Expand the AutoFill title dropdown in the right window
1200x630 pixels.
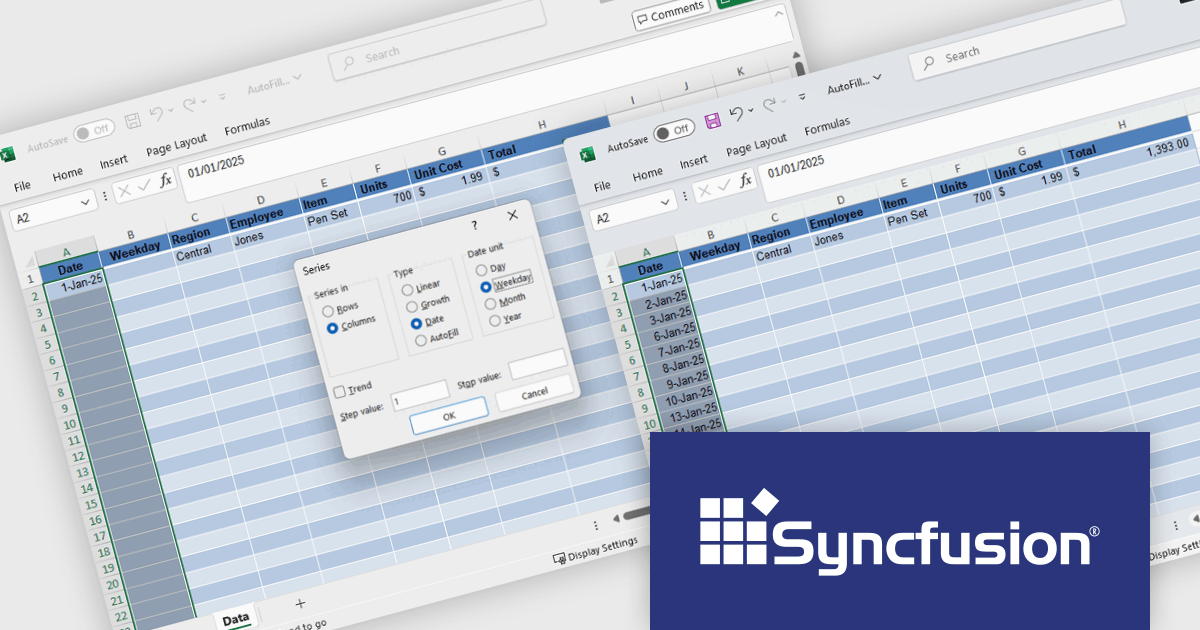pyautogui.click(x=878, y=77)
